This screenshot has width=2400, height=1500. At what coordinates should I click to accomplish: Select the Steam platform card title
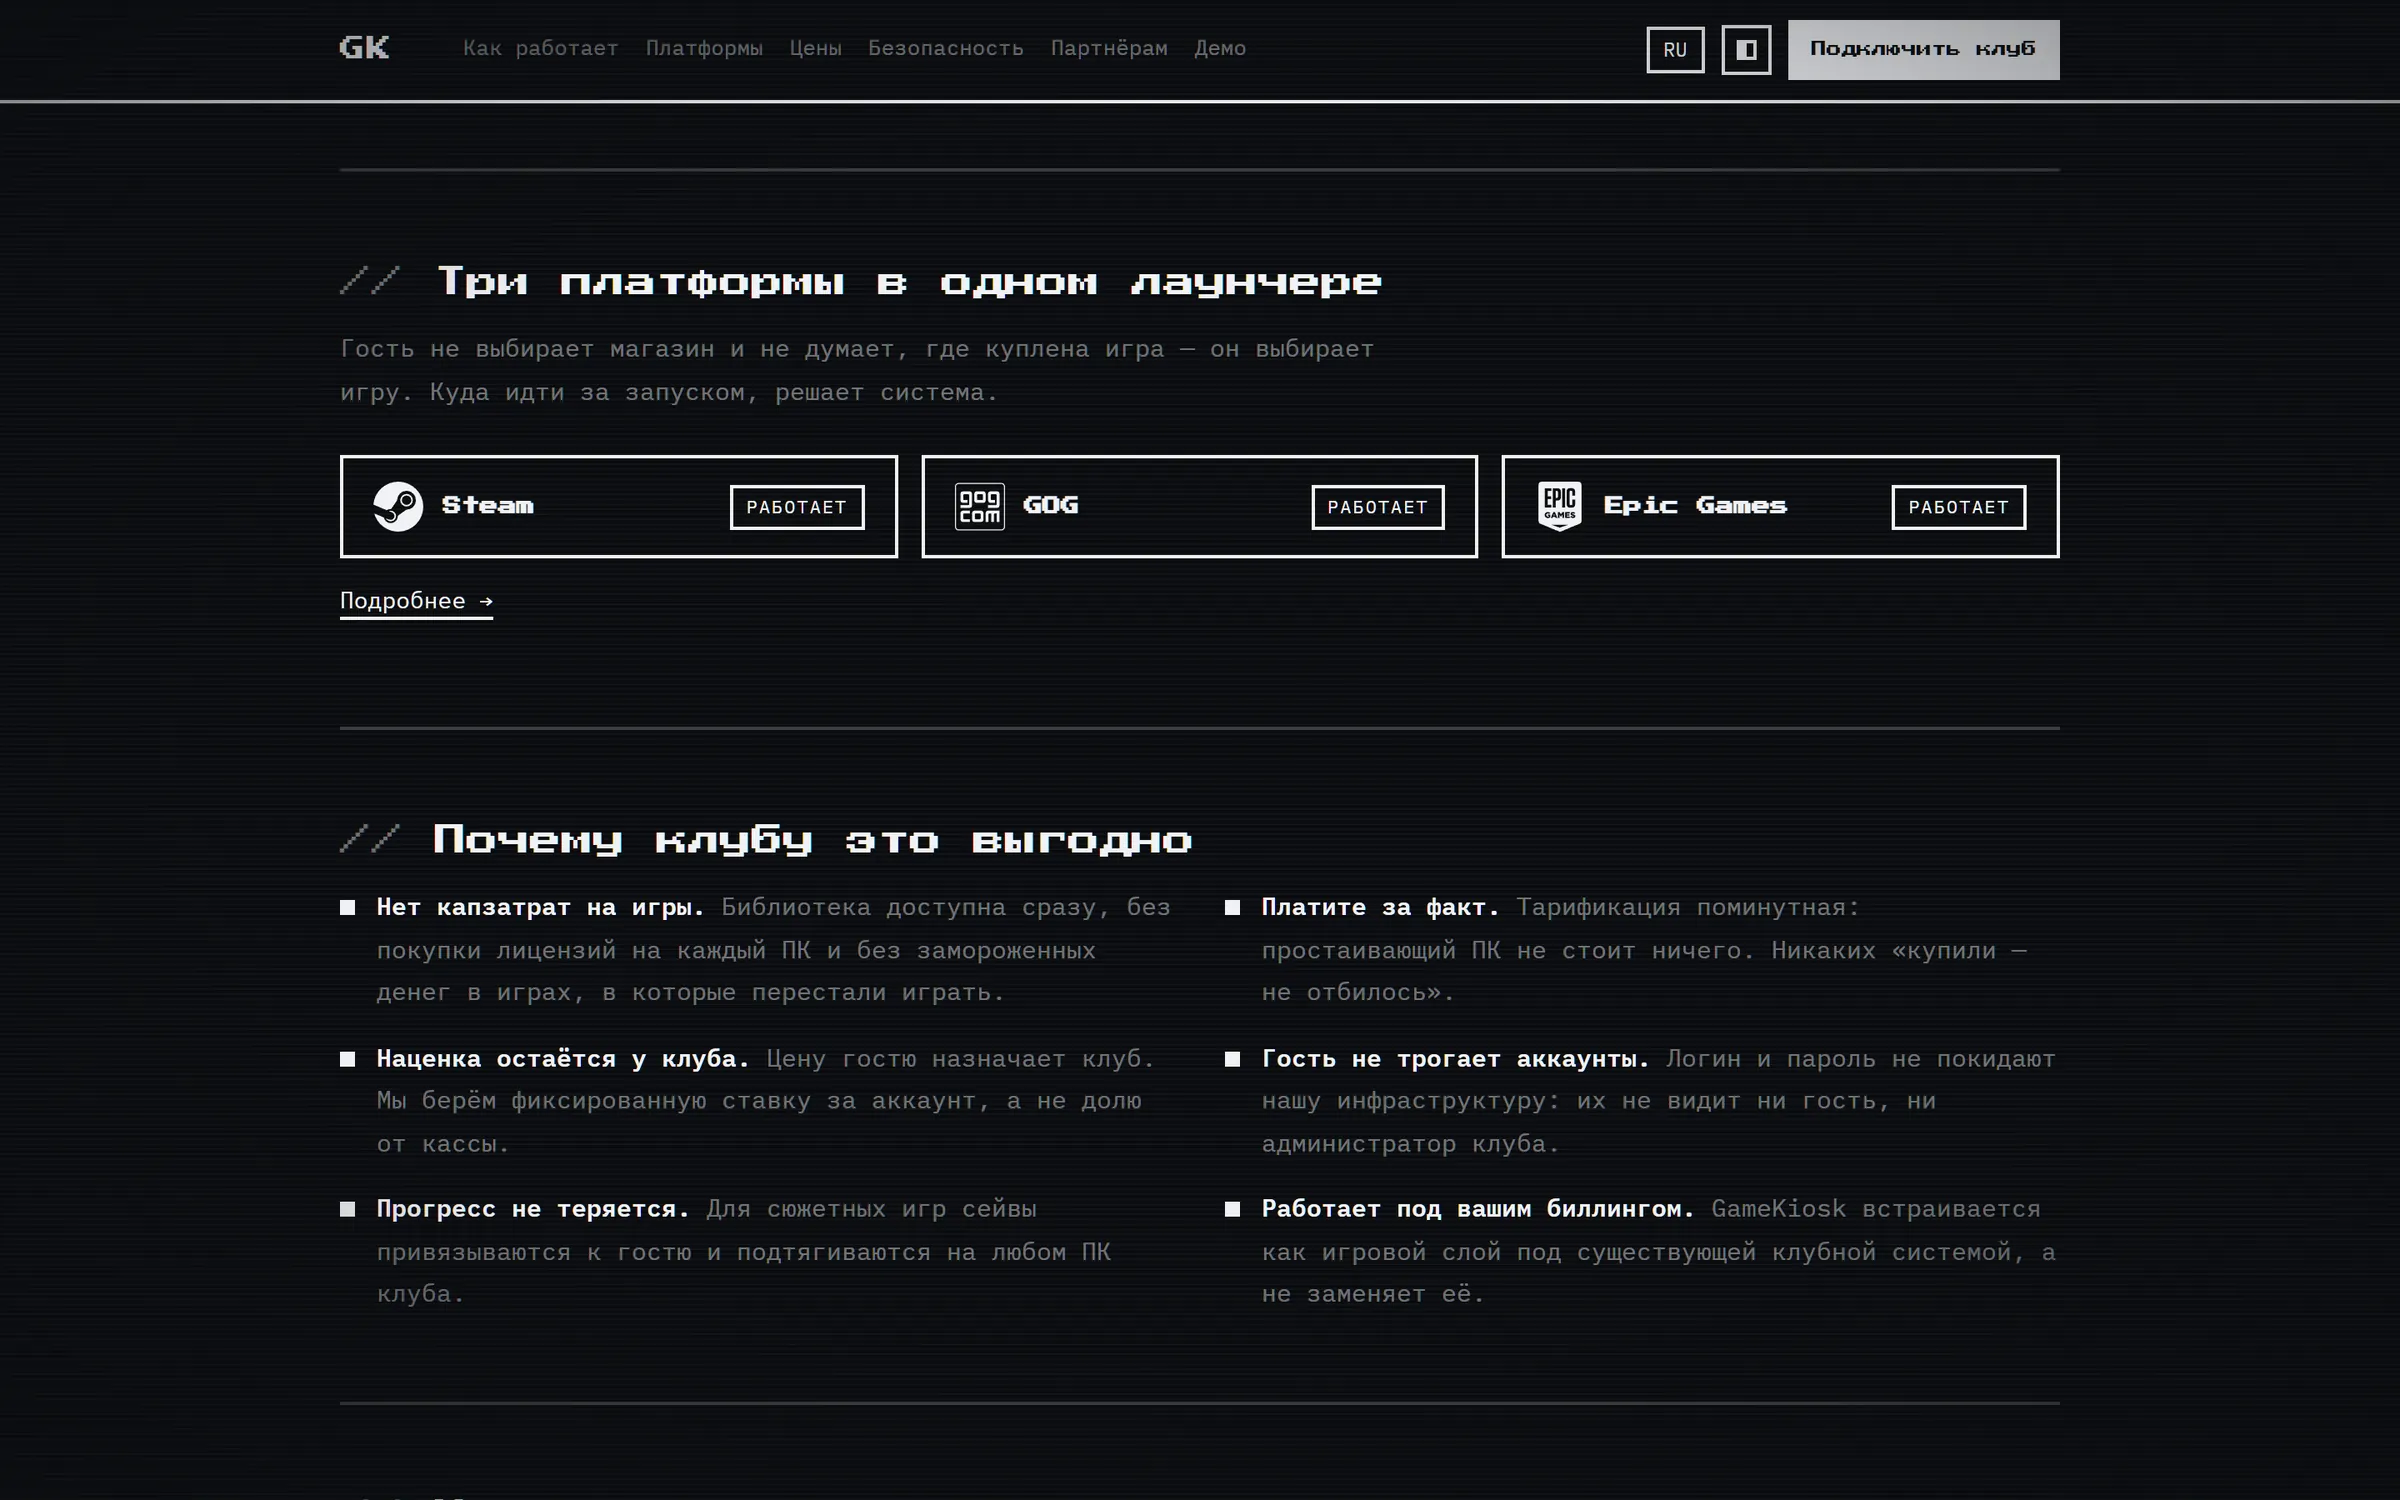(x=488, y=505)
